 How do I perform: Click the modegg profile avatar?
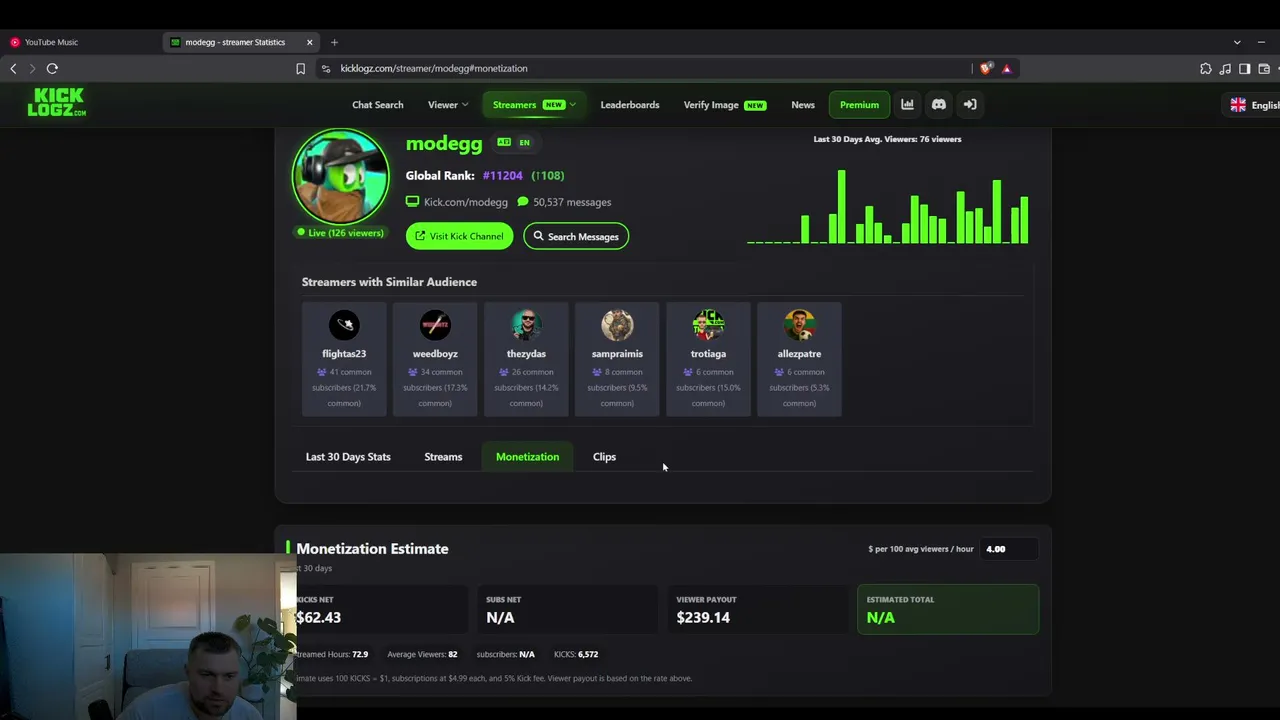[340, 177]
